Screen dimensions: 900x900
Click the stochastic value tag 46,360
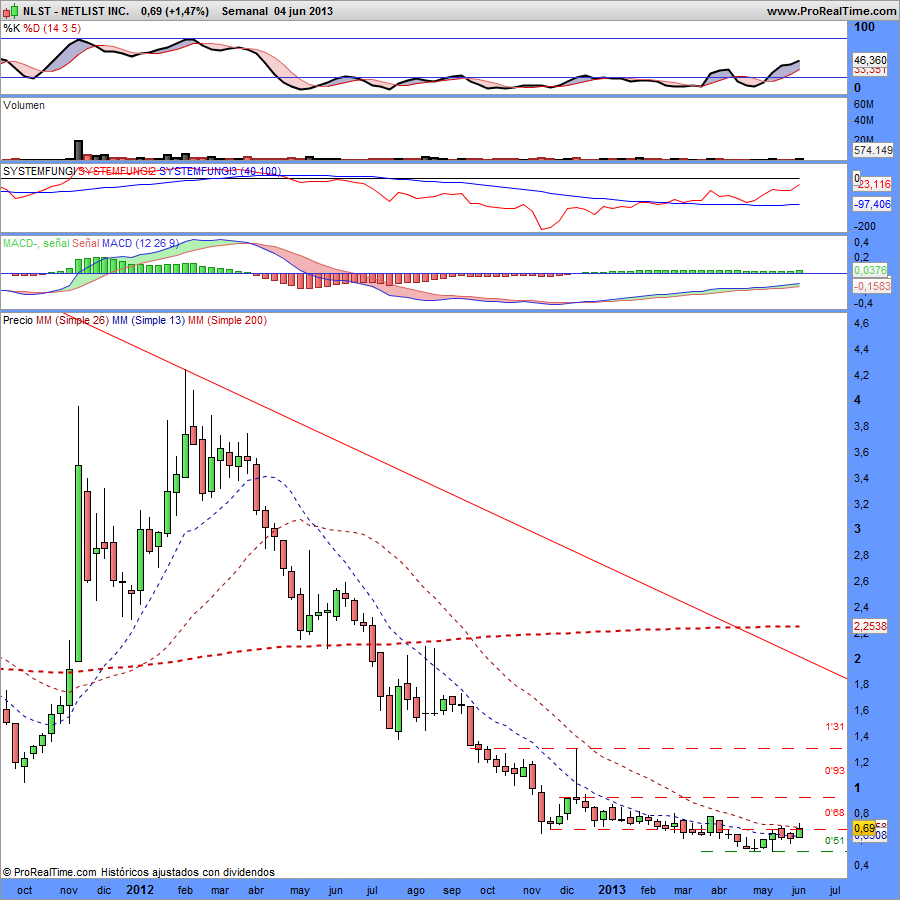pos(870,60)
